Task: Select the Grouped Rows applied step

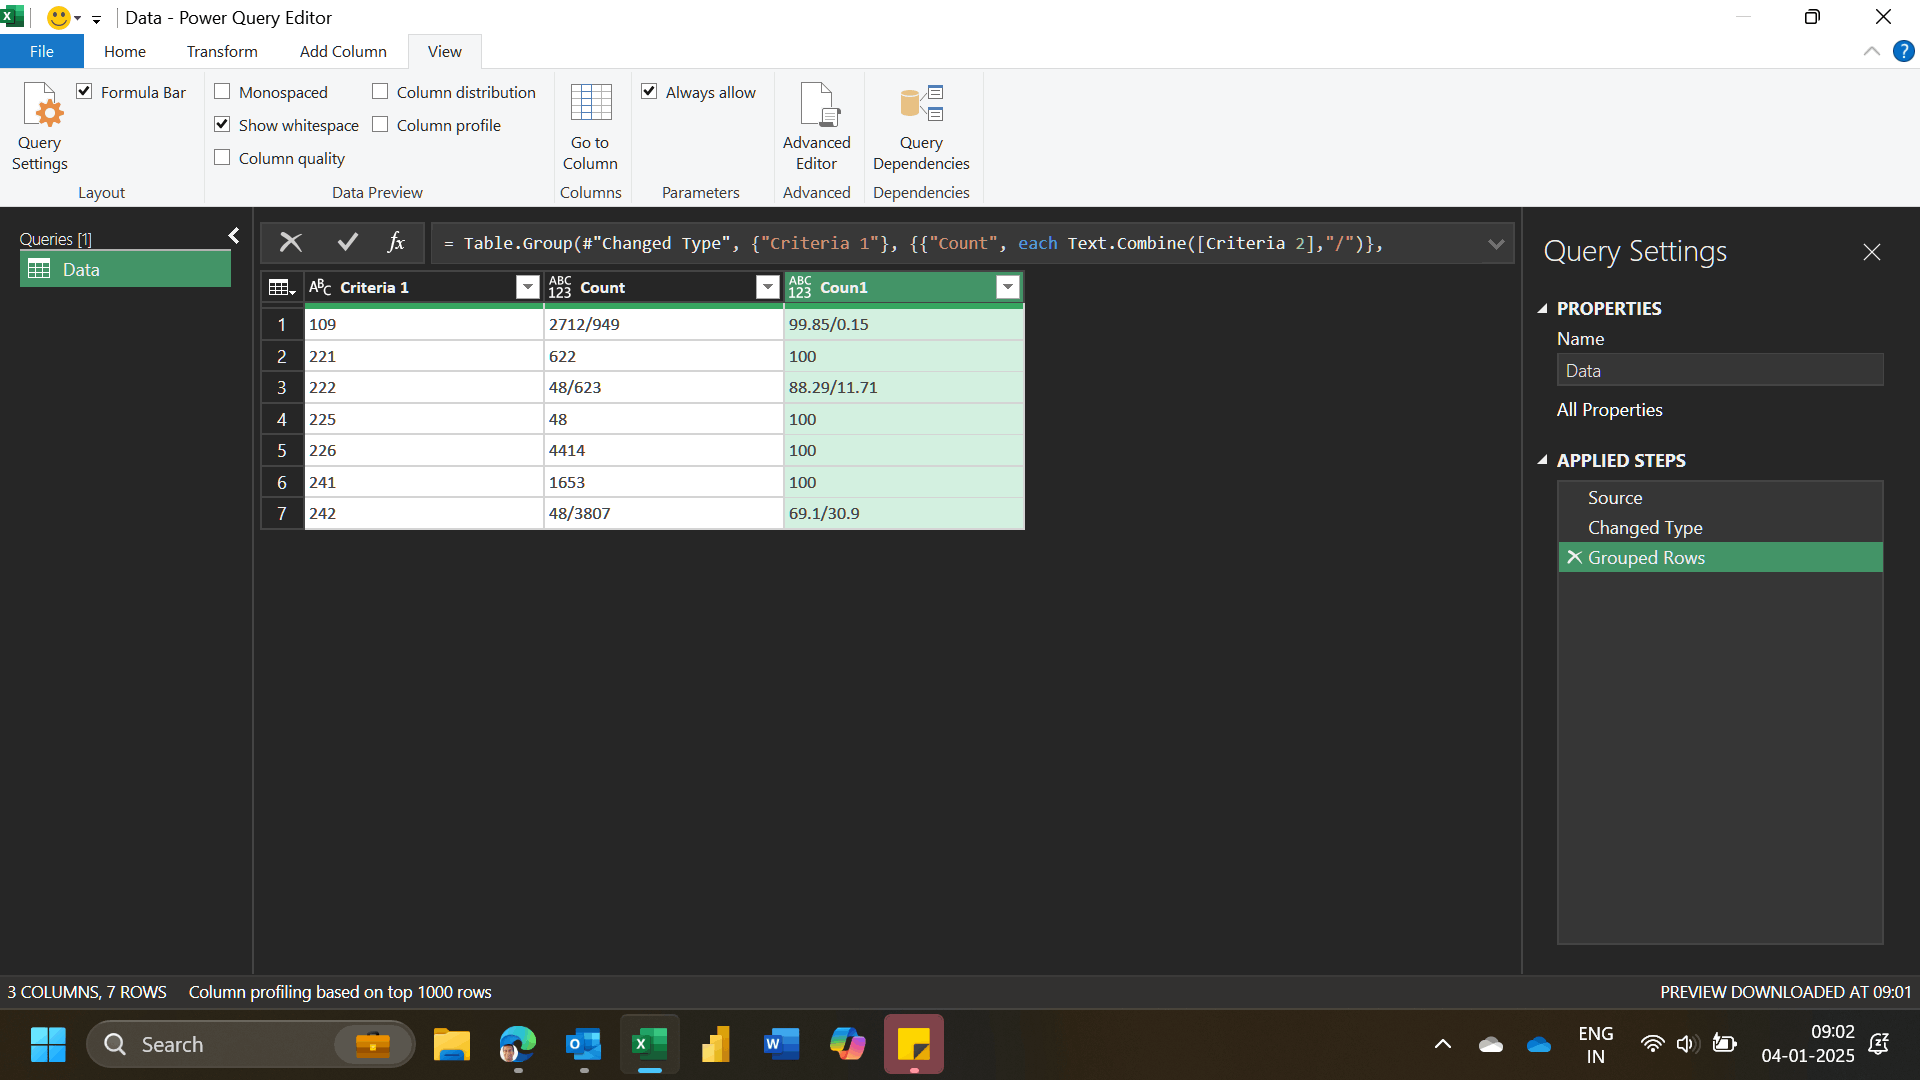Action: tap(1720, 558)
